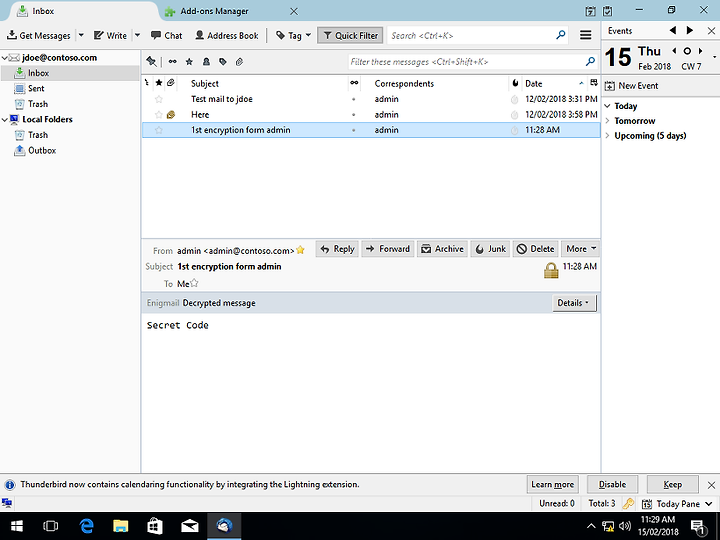Sort by the starred column header
This screenshot has height=540, width=720.
pos(159,83)
